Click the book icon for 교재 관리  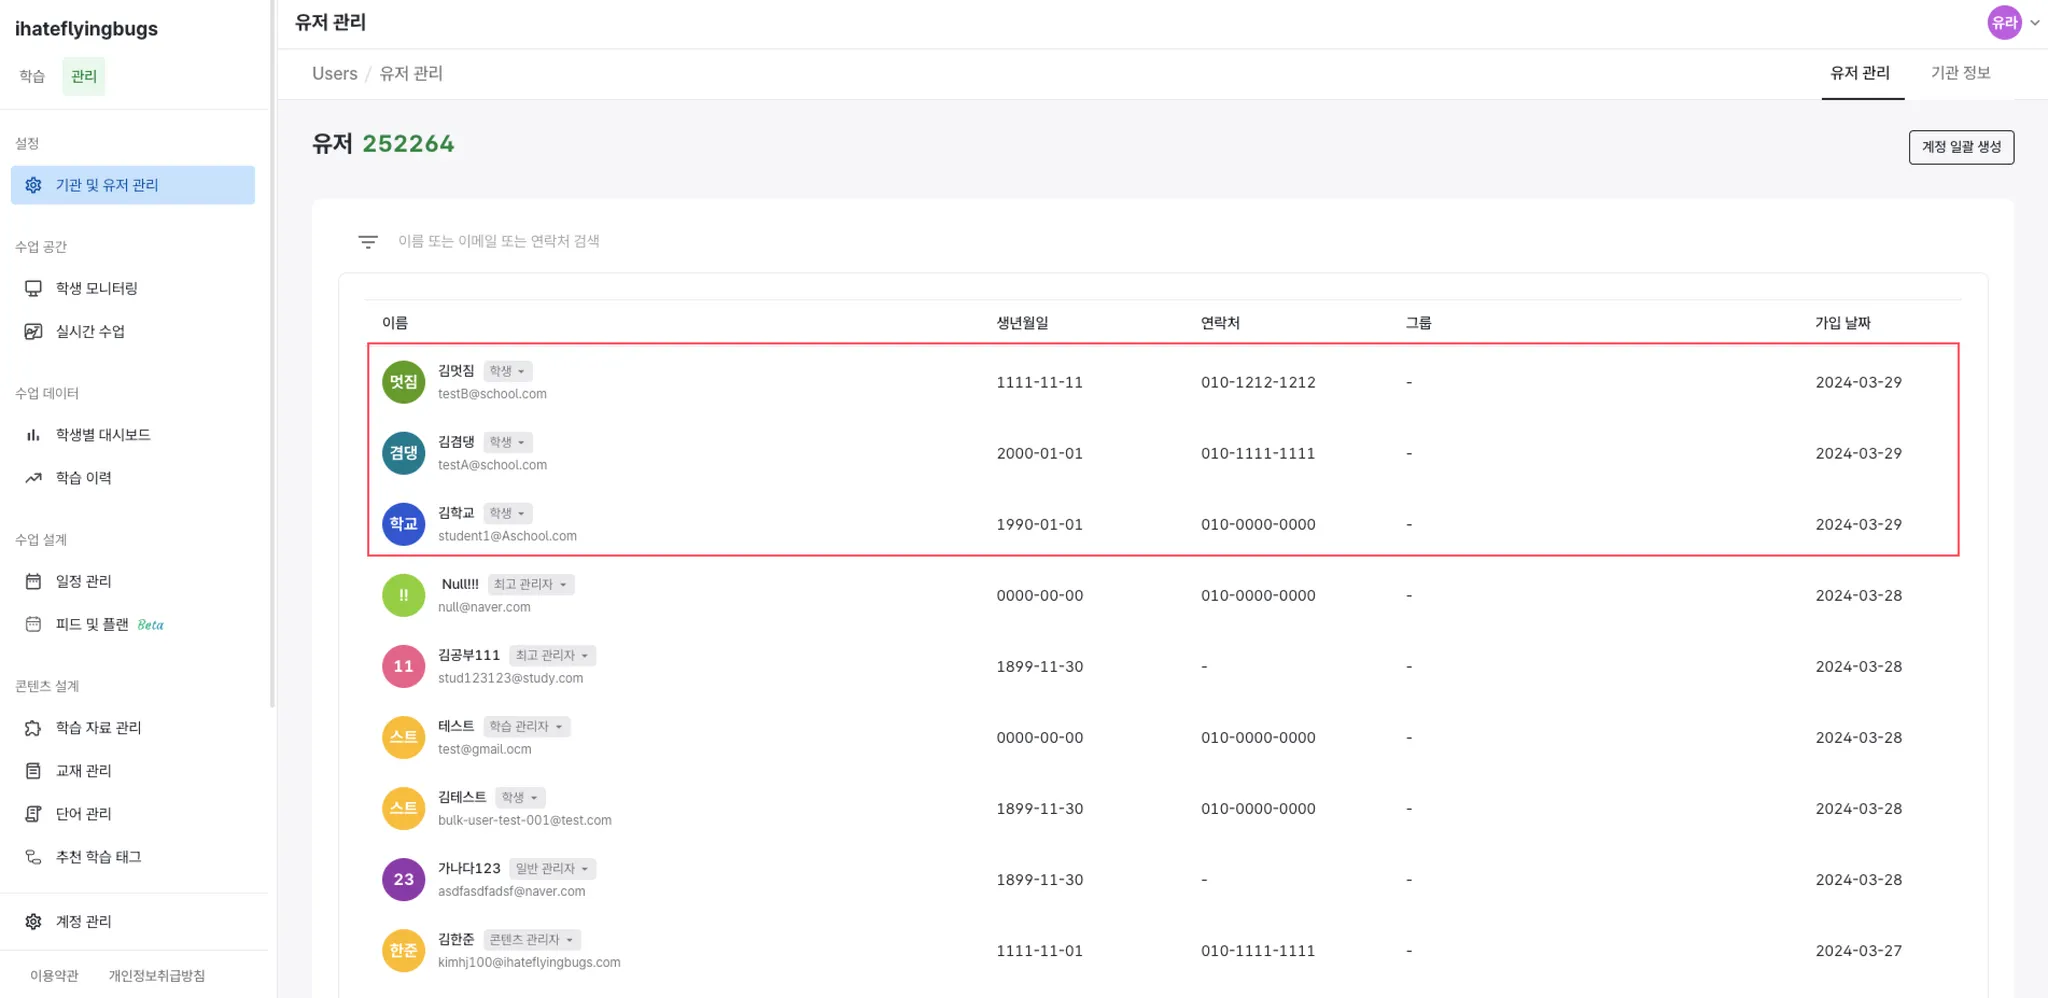click(x=33, y=771)
